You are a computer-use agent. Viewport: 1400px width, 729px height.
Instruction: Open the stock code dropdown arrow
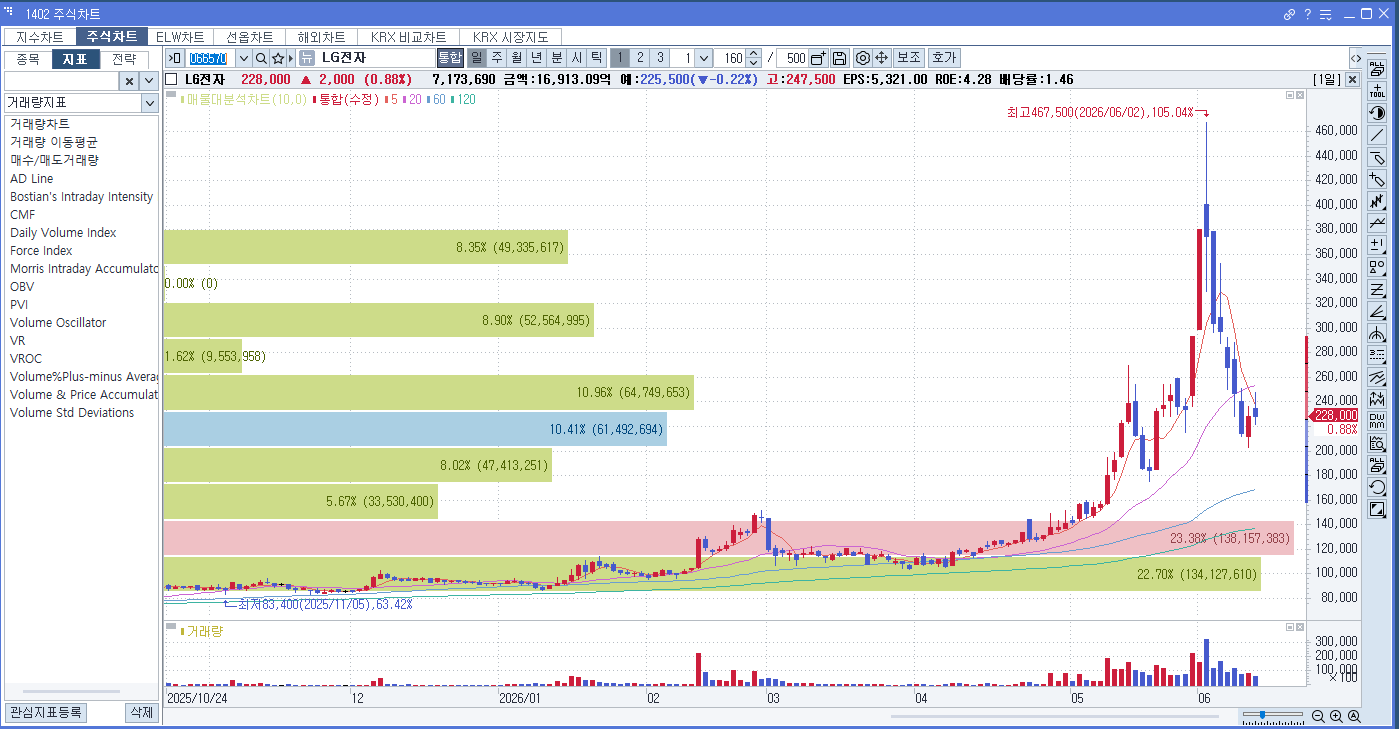[x=243, y=58]
